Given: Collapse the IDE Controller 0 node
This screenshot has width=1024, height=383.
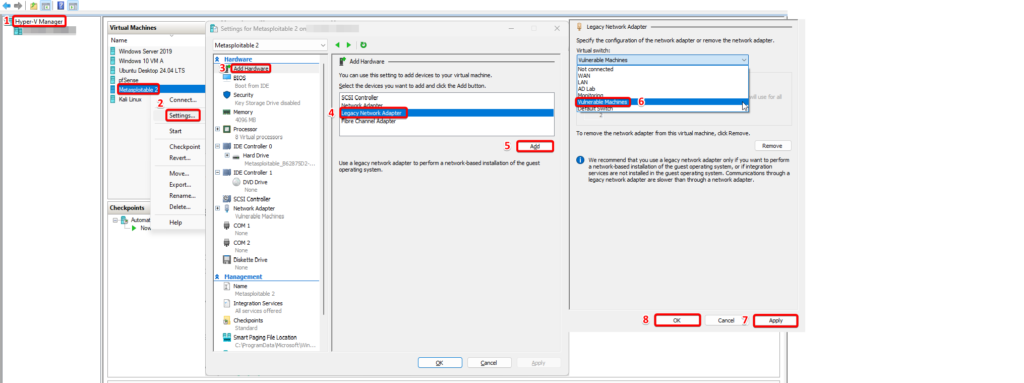Looking at the screenshot, I should tap(217, 146).
